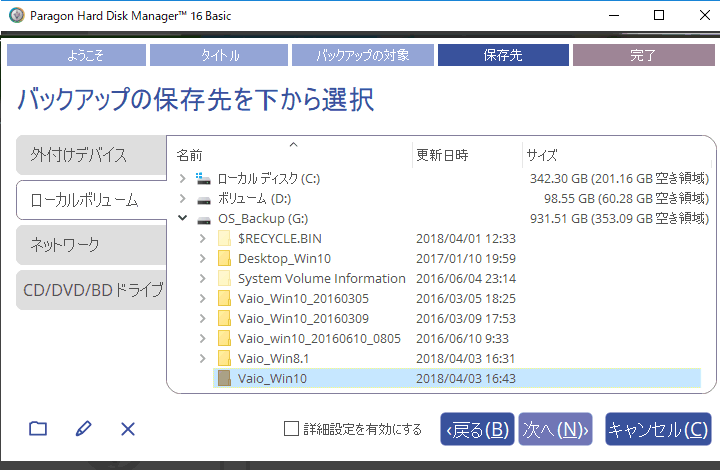Viewport: 720px width, 470px height.
Task: Select the ネットワーク tab
Action: click(91, 244)
